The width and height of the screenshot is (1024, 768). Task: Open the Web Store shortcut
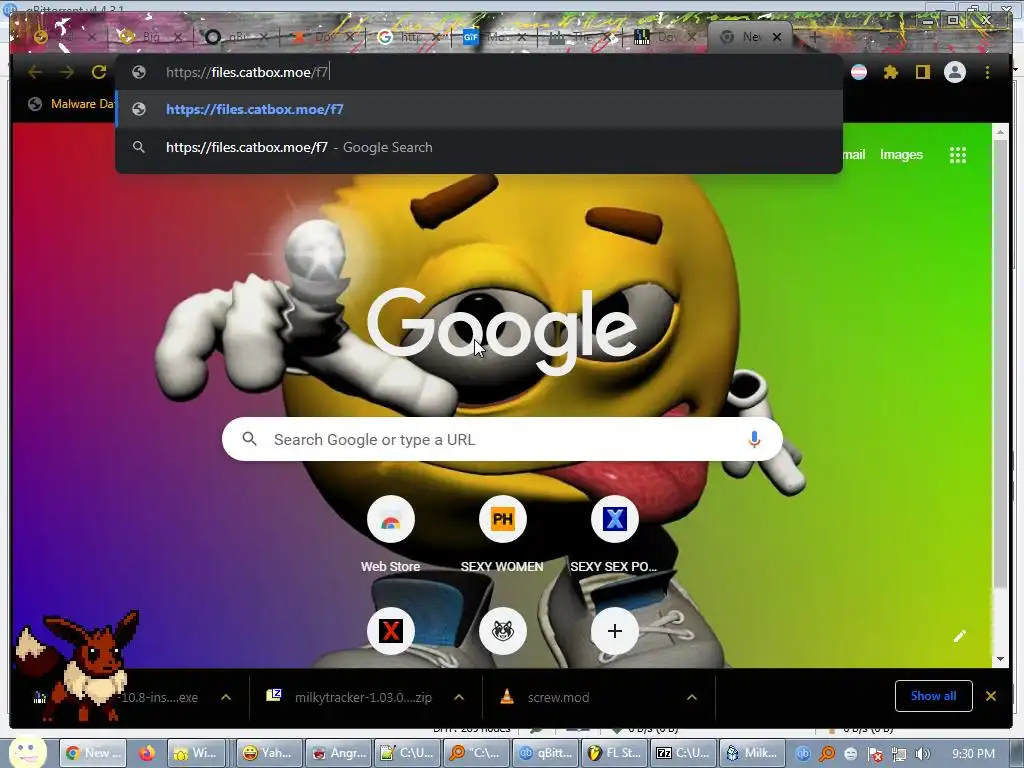(x=391, y=520)
